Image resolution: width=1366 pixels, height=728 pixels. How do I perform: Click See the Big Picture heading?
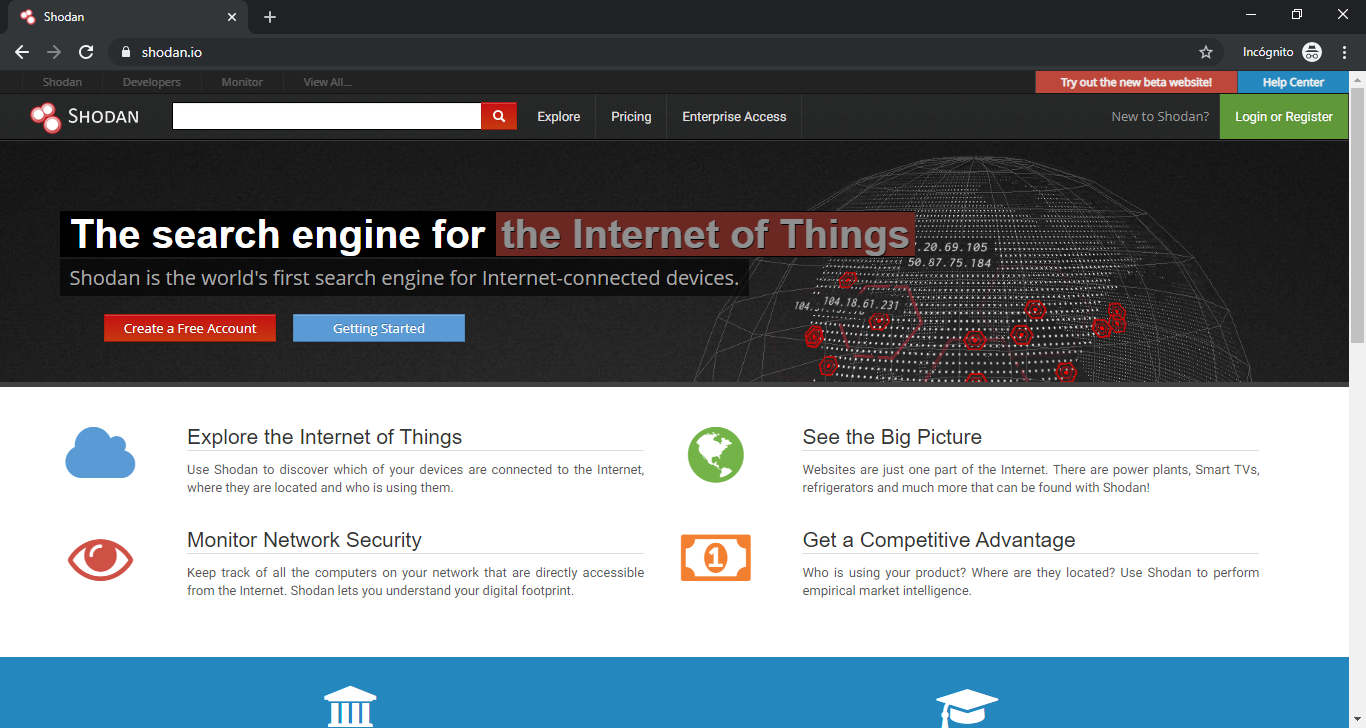tap(892, 437)
